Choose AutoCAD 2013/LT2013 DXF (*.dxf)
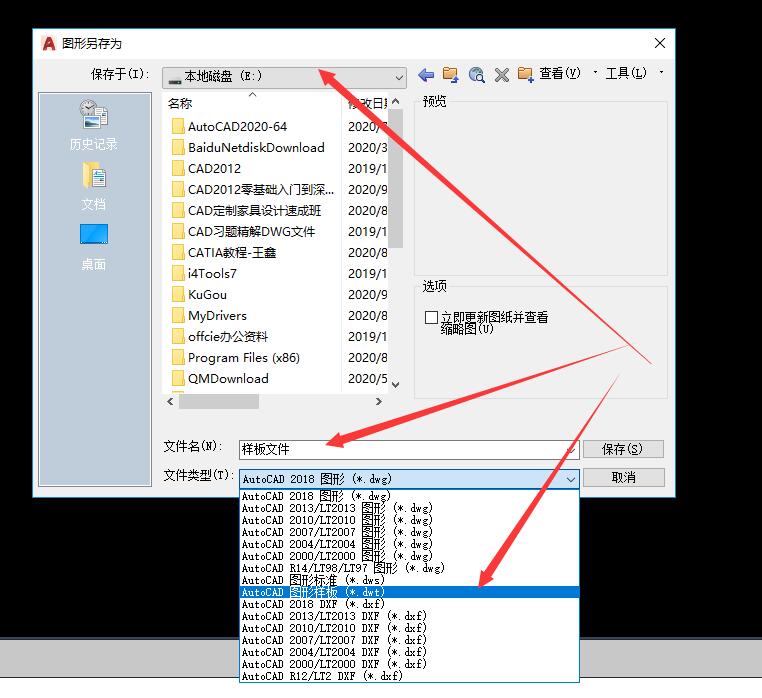 pos(409,616)
